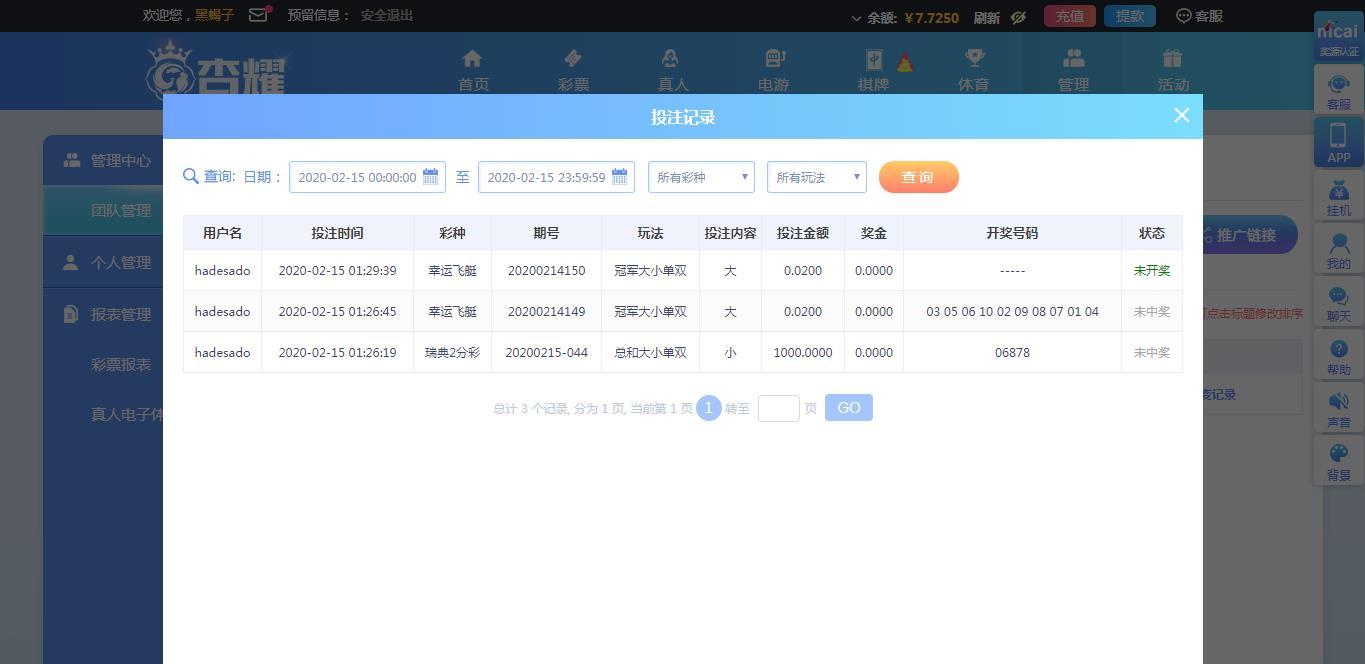Open the 聊天 chat sidebar icon
The image size is (1365, 664).
[x=1338, y=304]
